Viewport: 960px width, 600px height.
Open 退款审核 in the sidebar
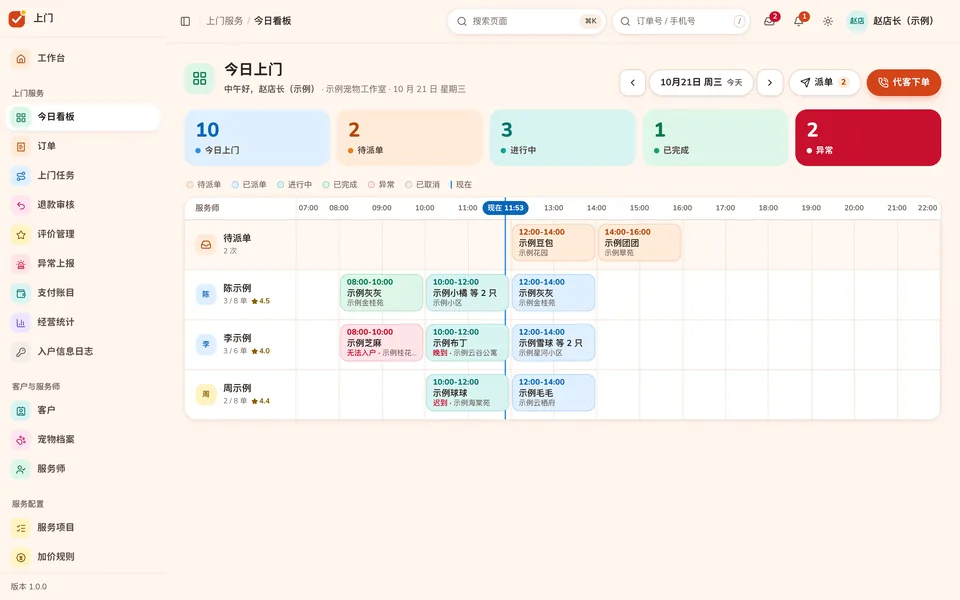click(x=83, y=204)
